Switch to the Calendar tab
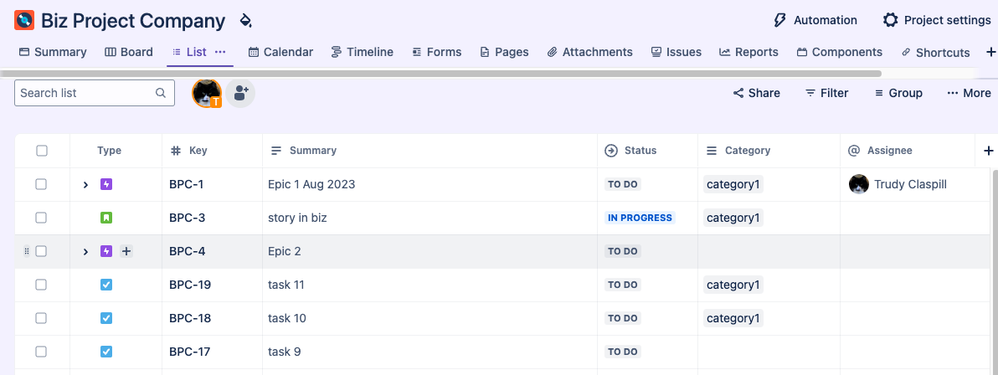Screen dimensions: 998x375 tap(281, 52)
